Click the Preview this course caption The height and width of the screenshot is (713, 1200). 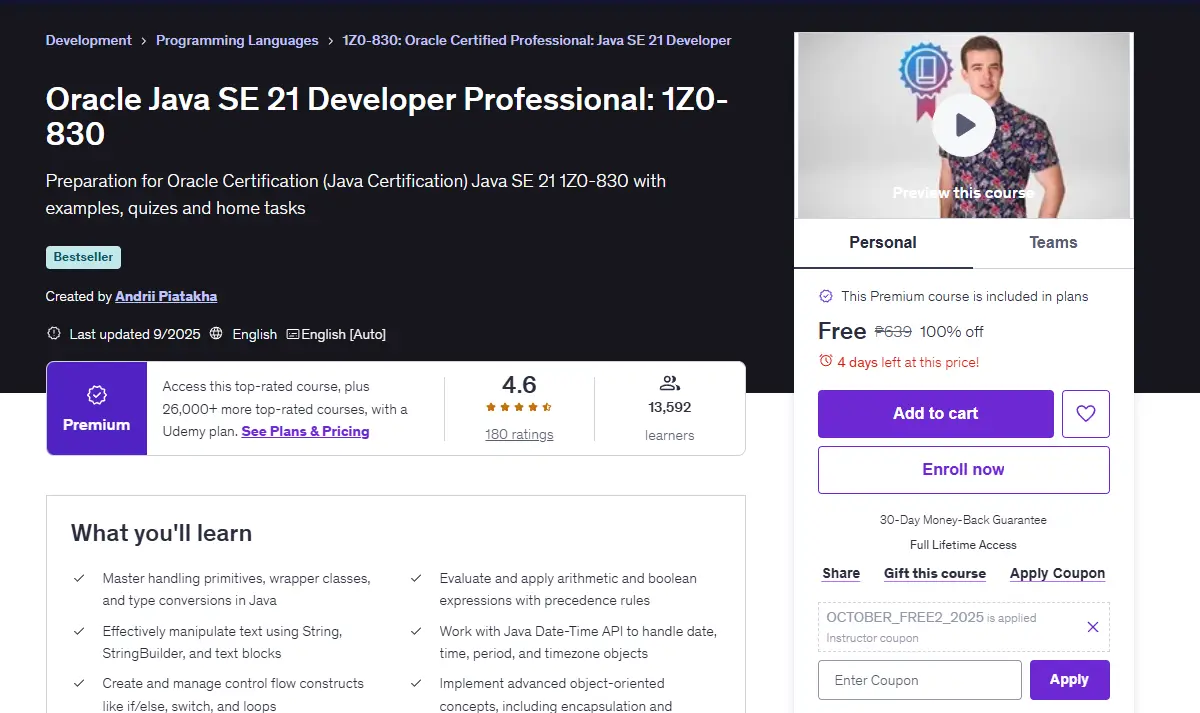point(964,193)
